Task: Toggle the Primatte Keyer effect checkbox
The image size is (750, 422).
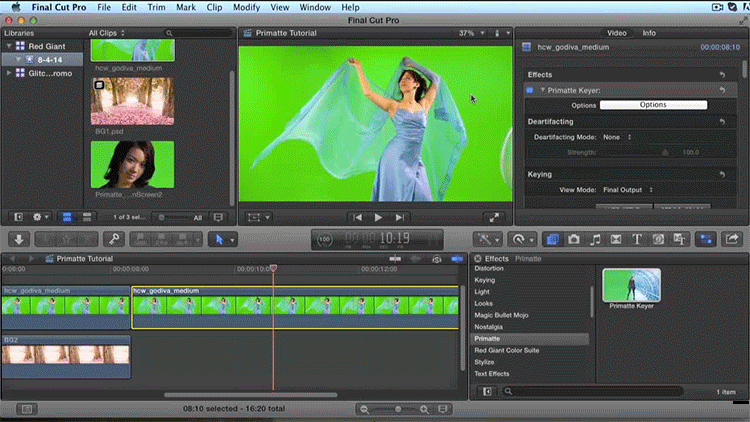Action: 530,90
